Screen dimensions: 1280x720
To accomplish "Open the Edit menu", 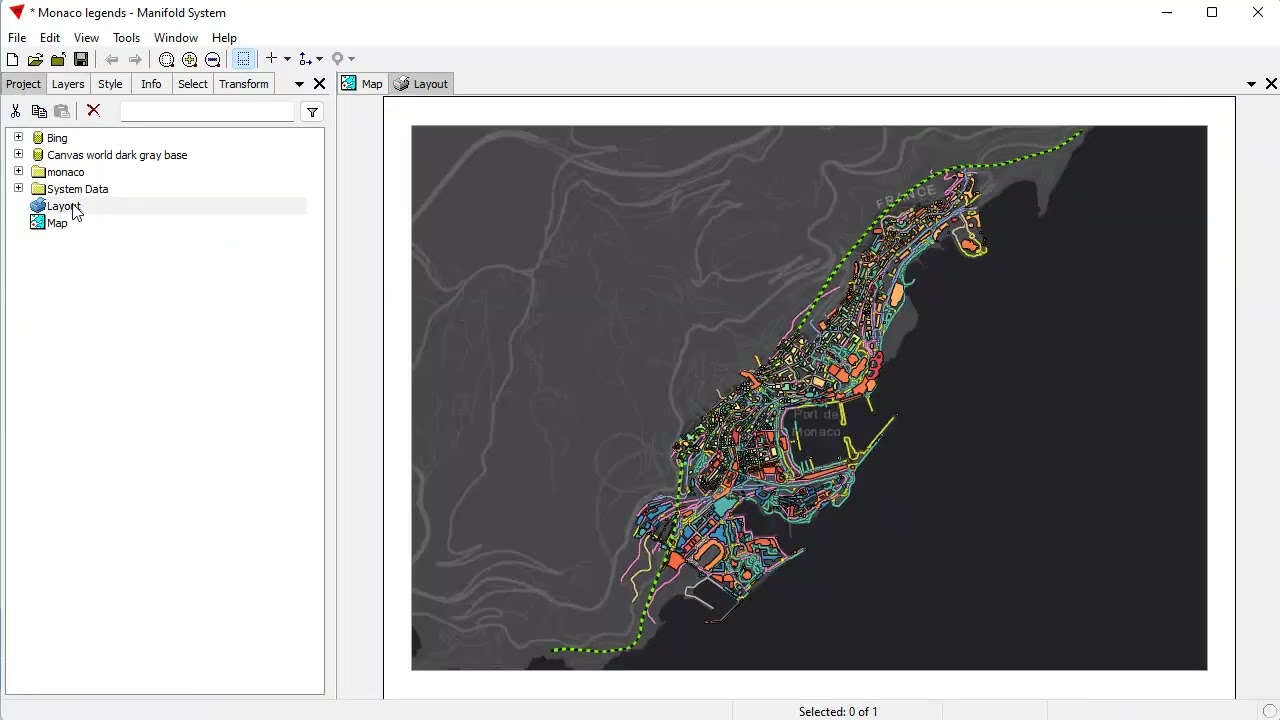I will (50, 37).
